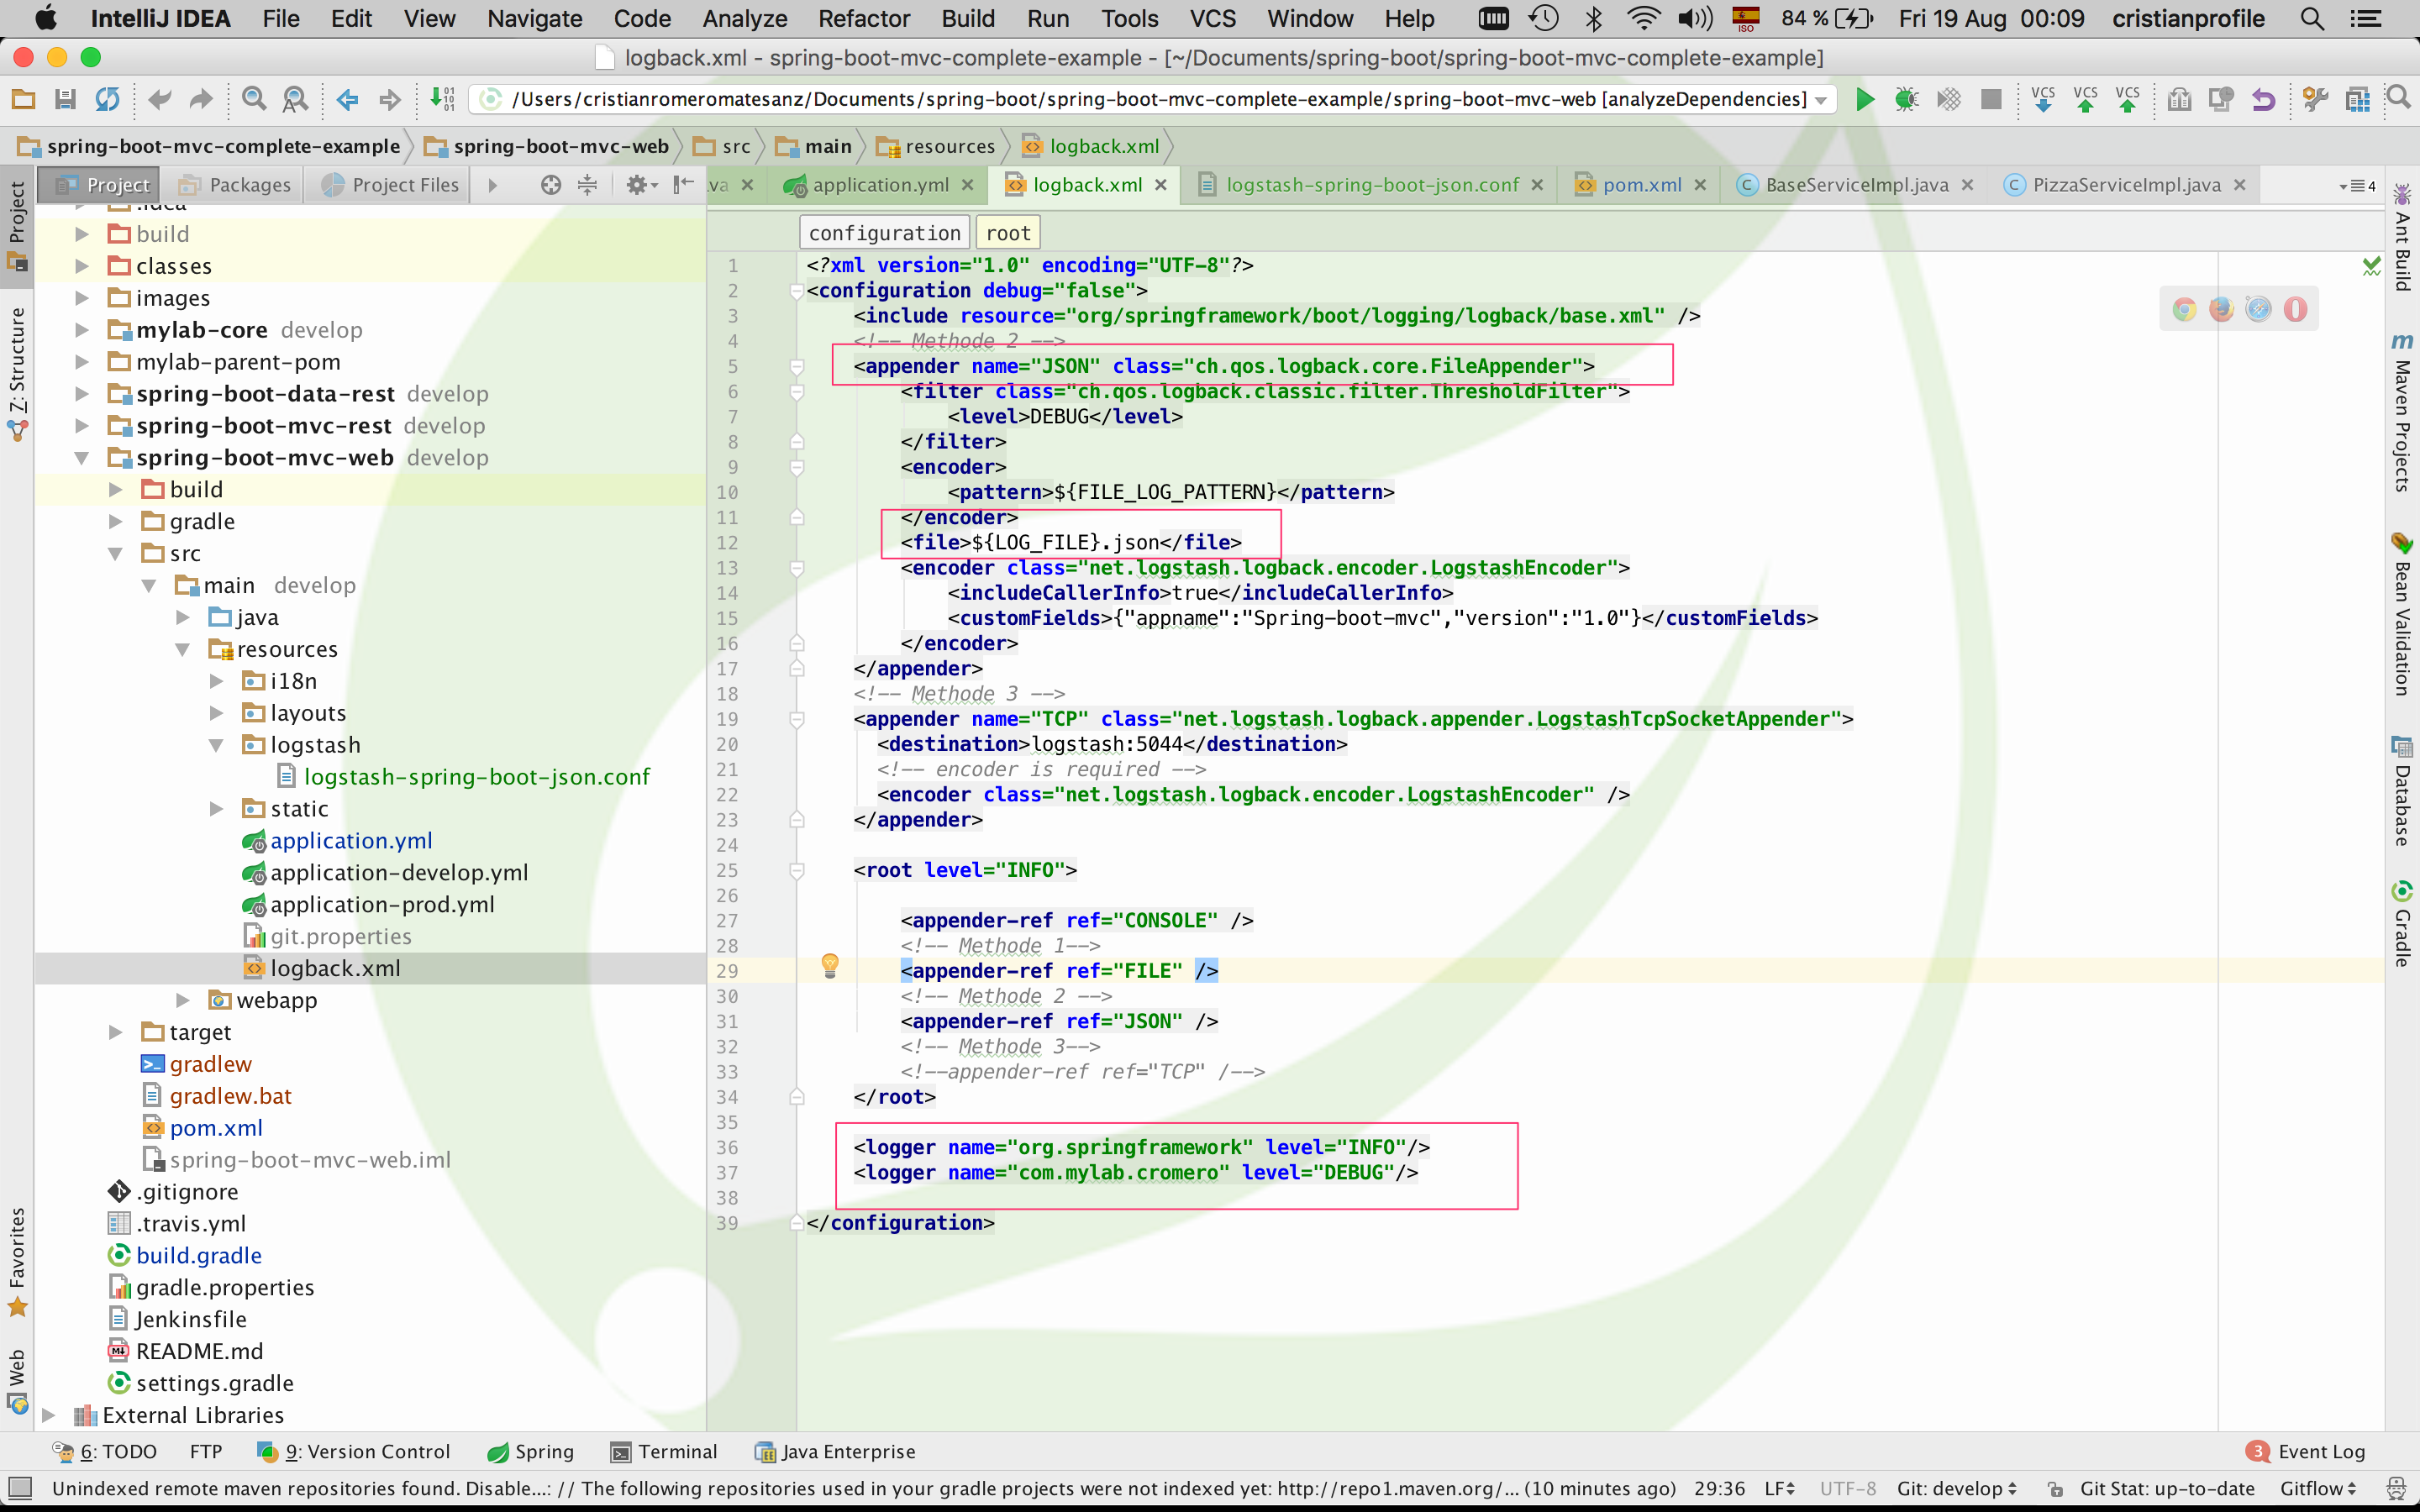Open IDE Settings via the wrench icon
The image size is (2420, 1512).
tap(2314, 99)
